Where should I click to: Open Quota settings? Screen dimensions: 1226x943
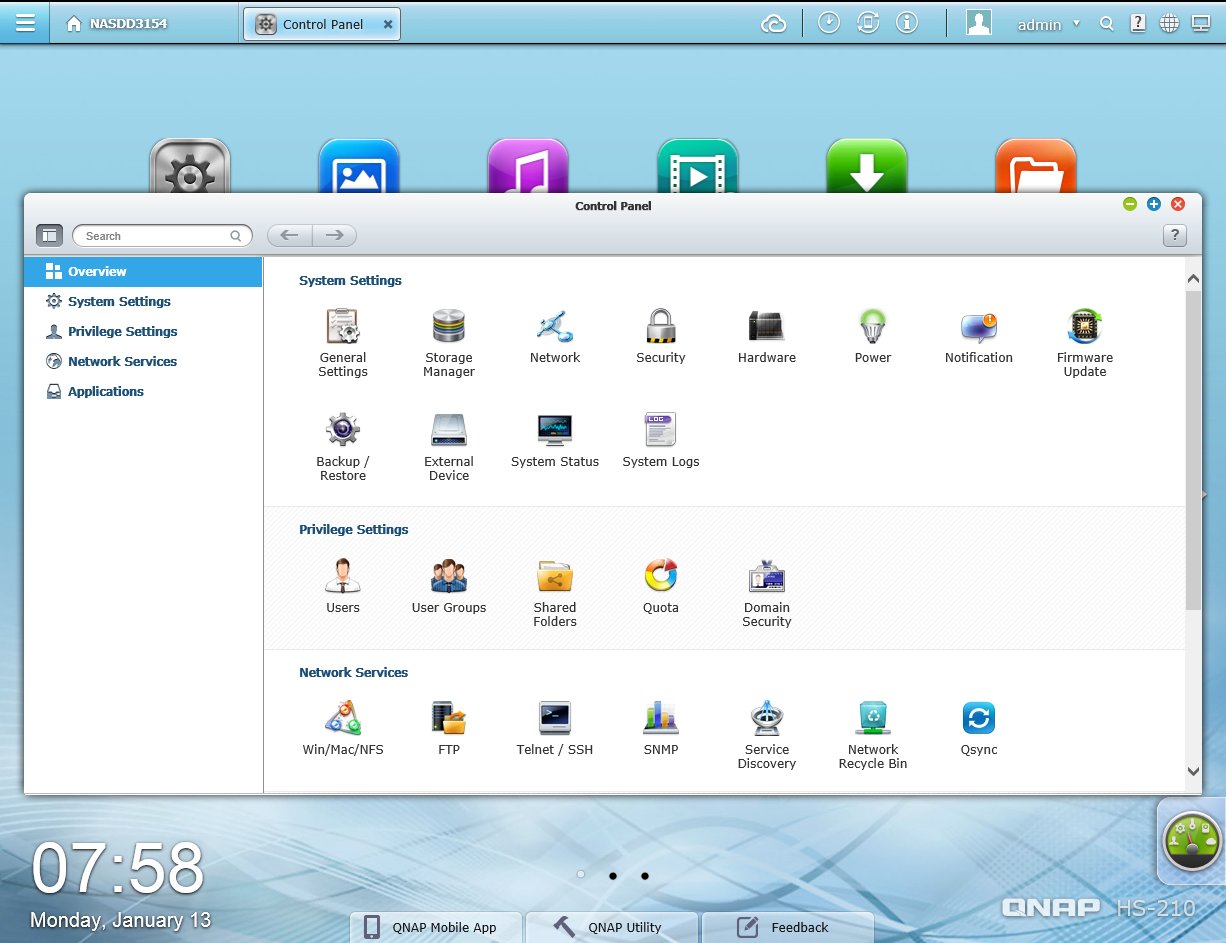(661, 586)
